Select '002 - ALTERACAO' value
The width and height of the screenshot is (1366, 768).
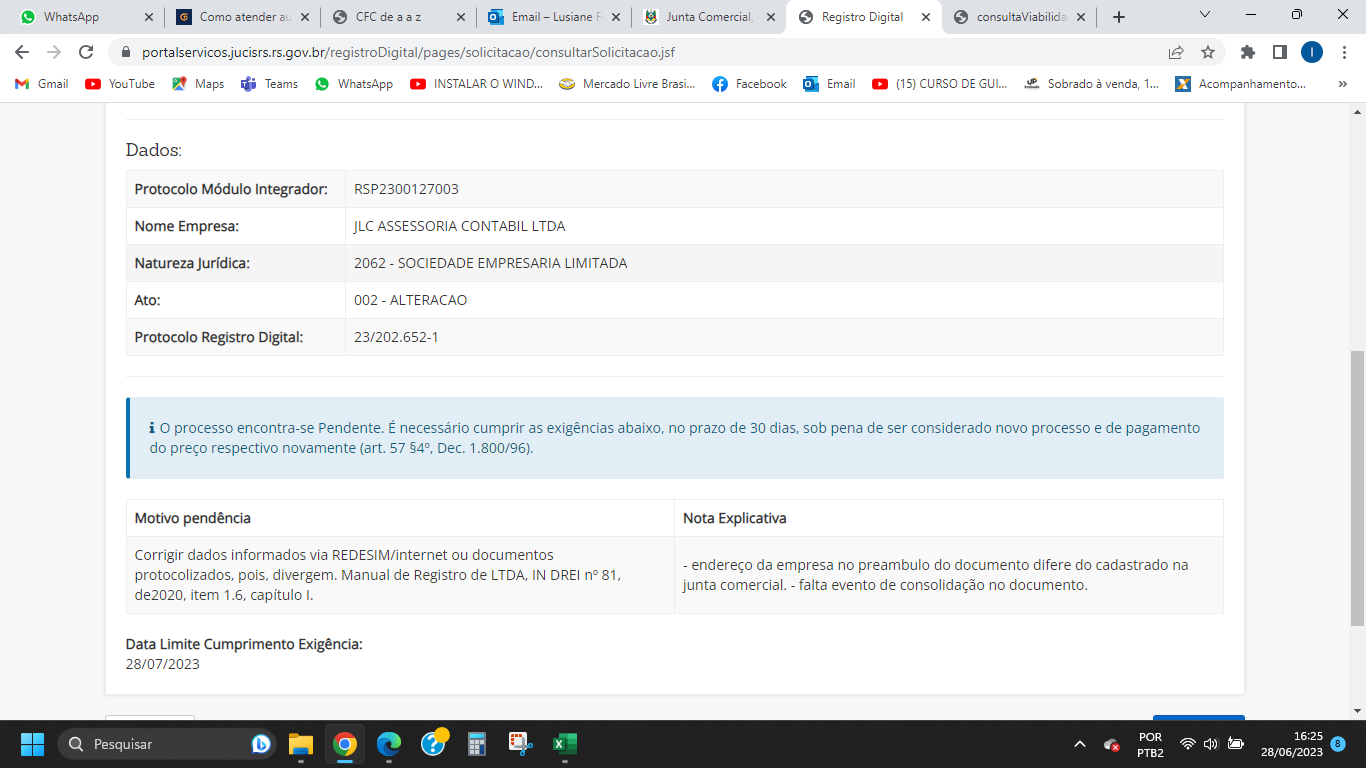410,300
